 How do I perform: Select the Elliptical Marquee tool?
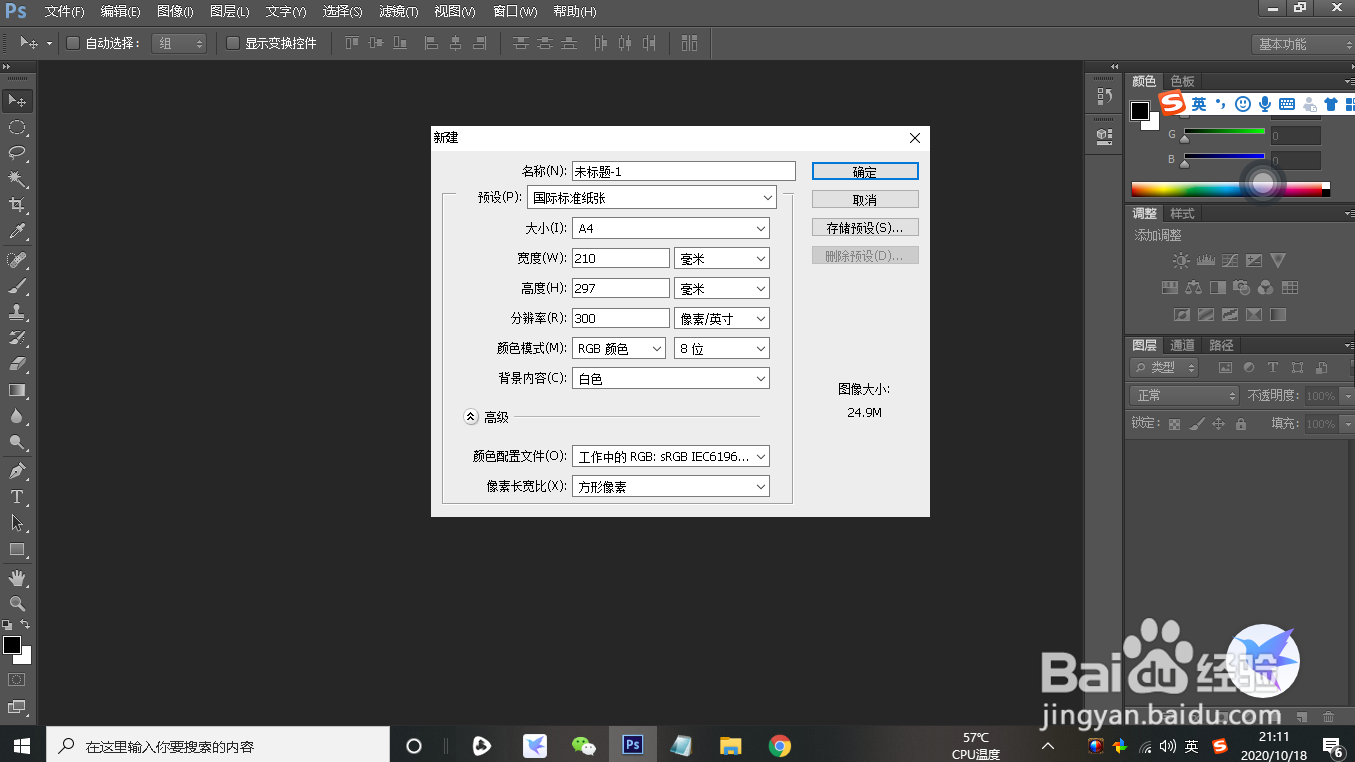coord(17,127)
